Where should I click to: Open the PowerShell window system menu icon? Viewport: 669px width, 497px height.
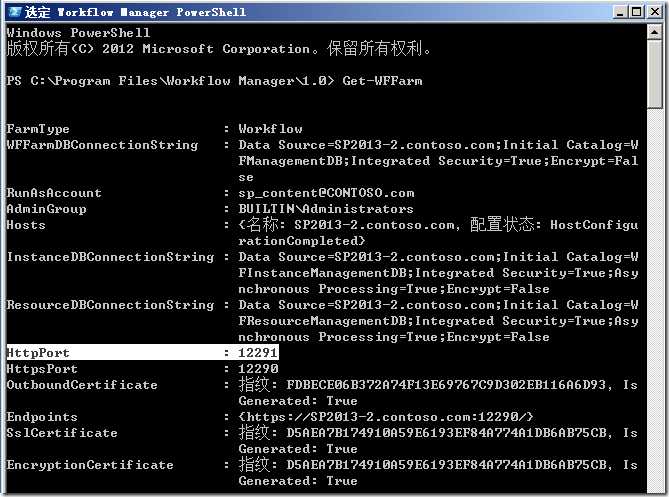13,12
